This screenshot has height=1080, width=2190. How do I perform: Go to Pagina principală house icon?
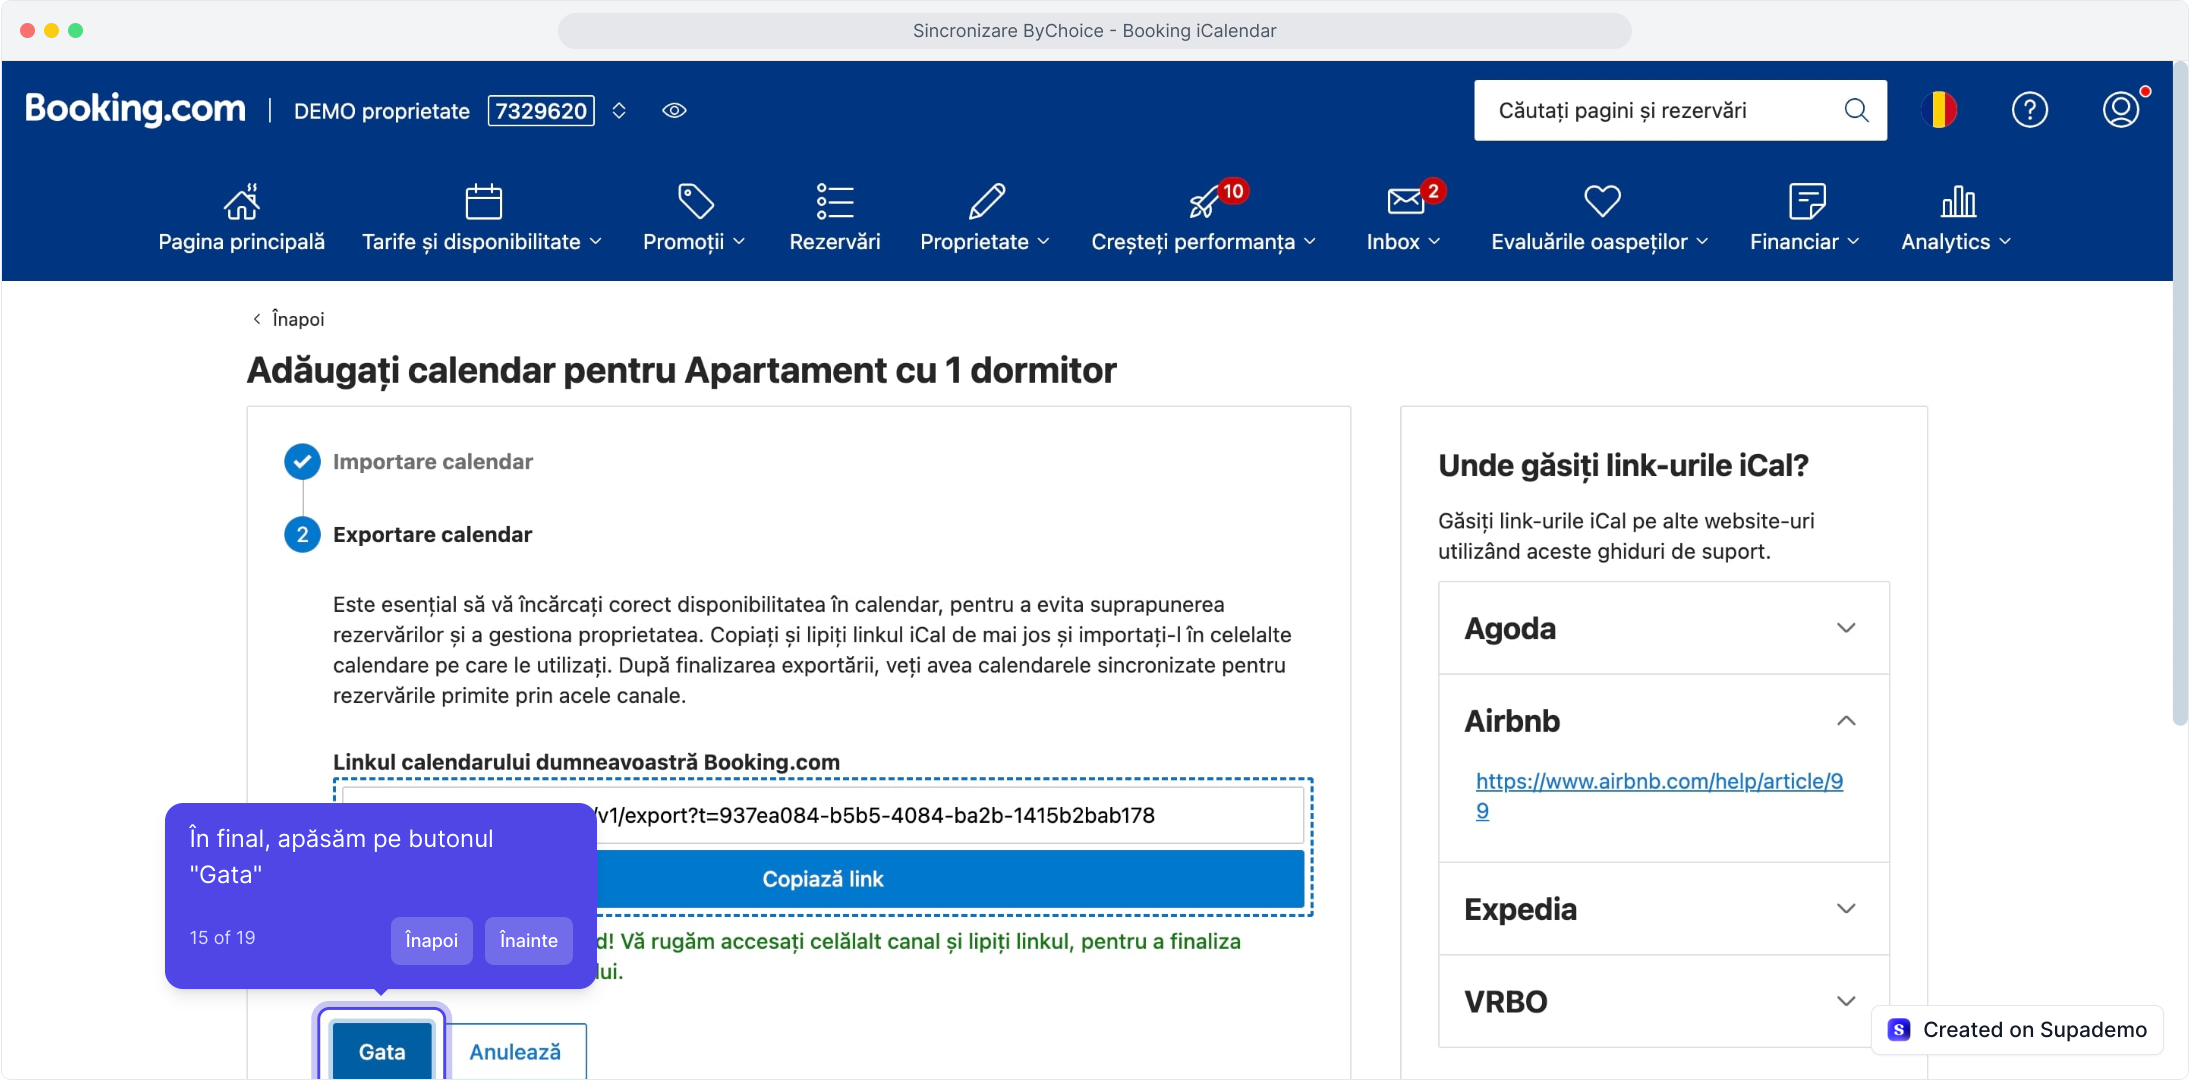[x=241, y=201]
